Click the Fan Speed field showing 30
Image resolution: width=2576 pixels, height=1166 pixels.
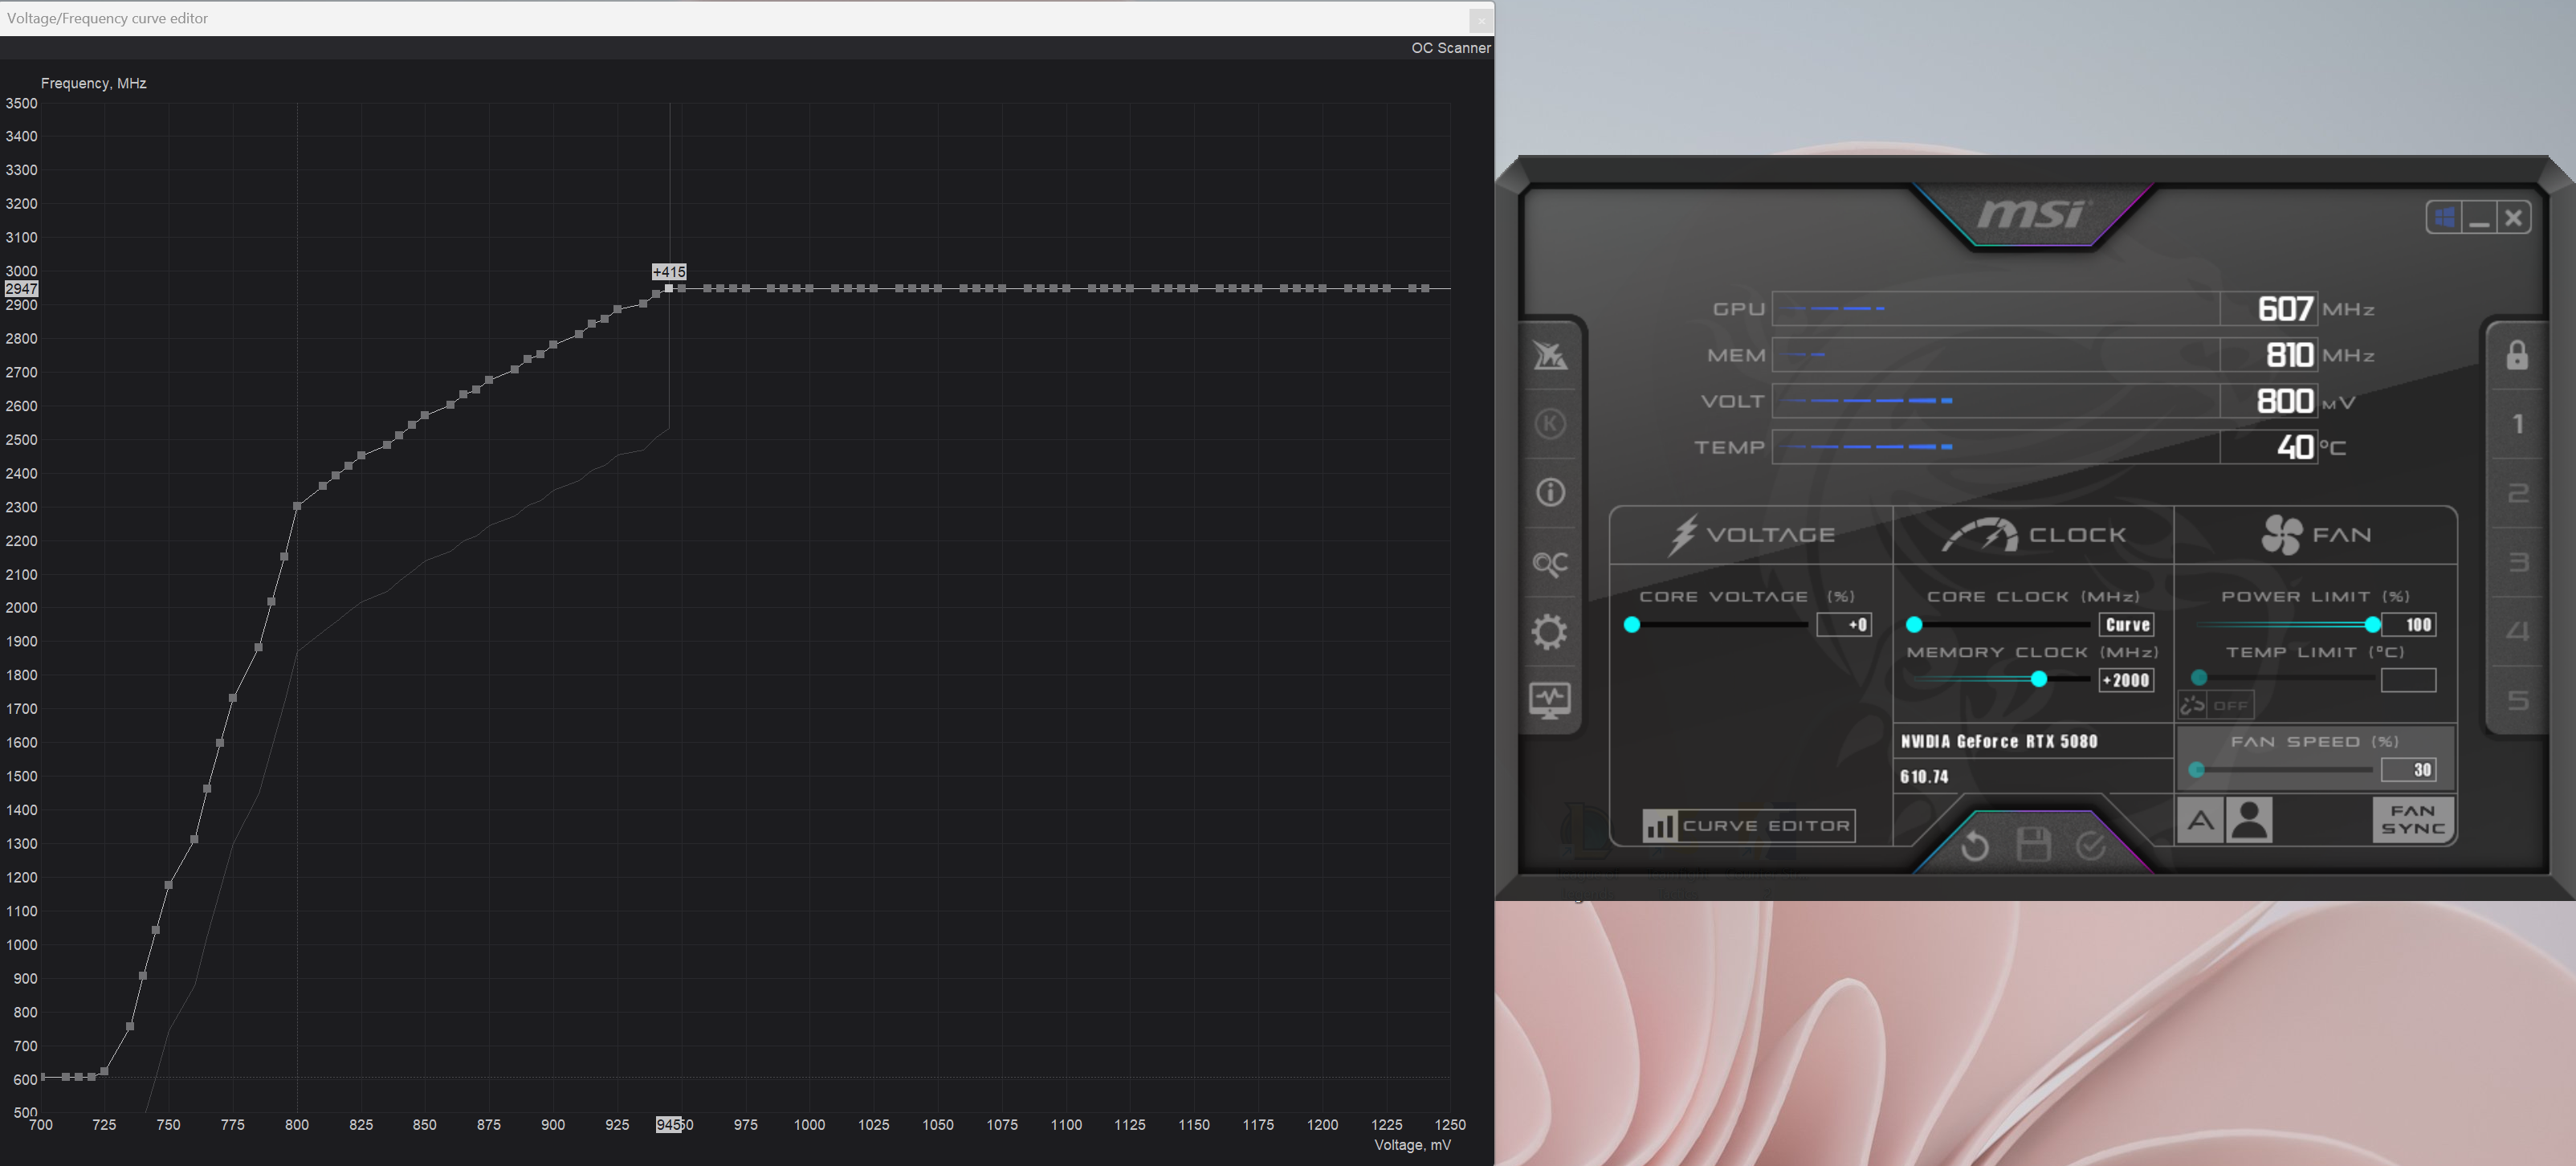pos(2409,770)
